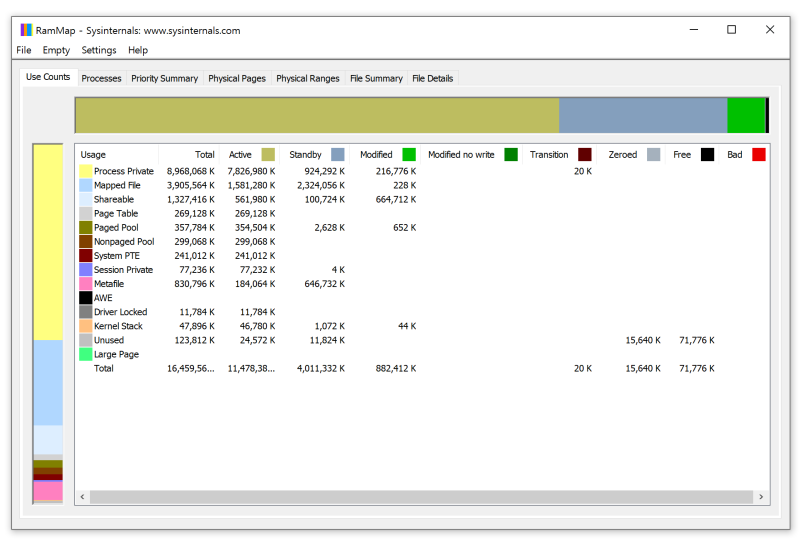Click the horizontal scrollbar right arrow
Screen dimensions: 800x548
pyautogui.click(x=761, y=497)
